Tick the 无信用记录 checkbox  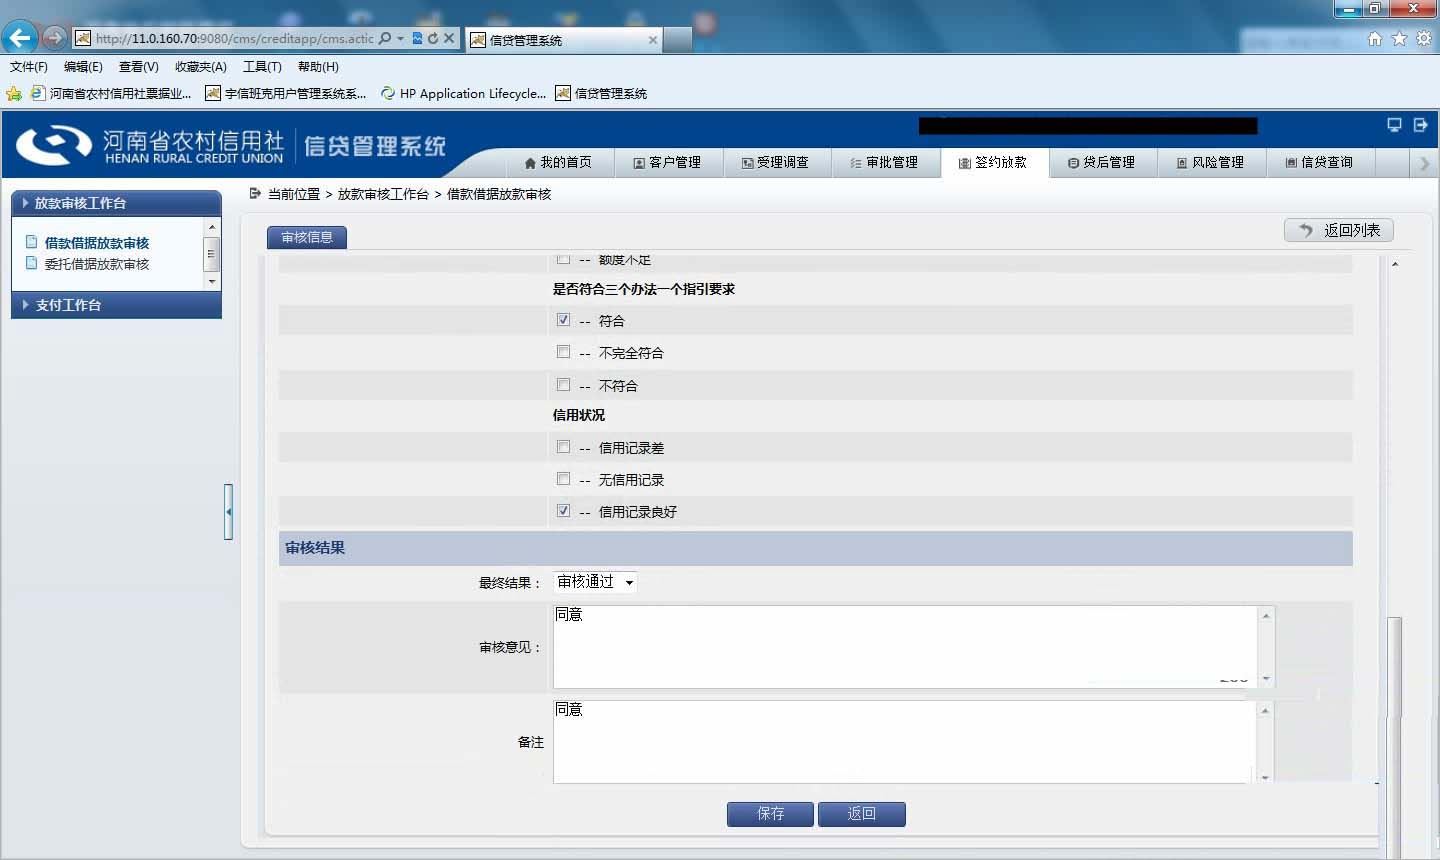[563, 479]
